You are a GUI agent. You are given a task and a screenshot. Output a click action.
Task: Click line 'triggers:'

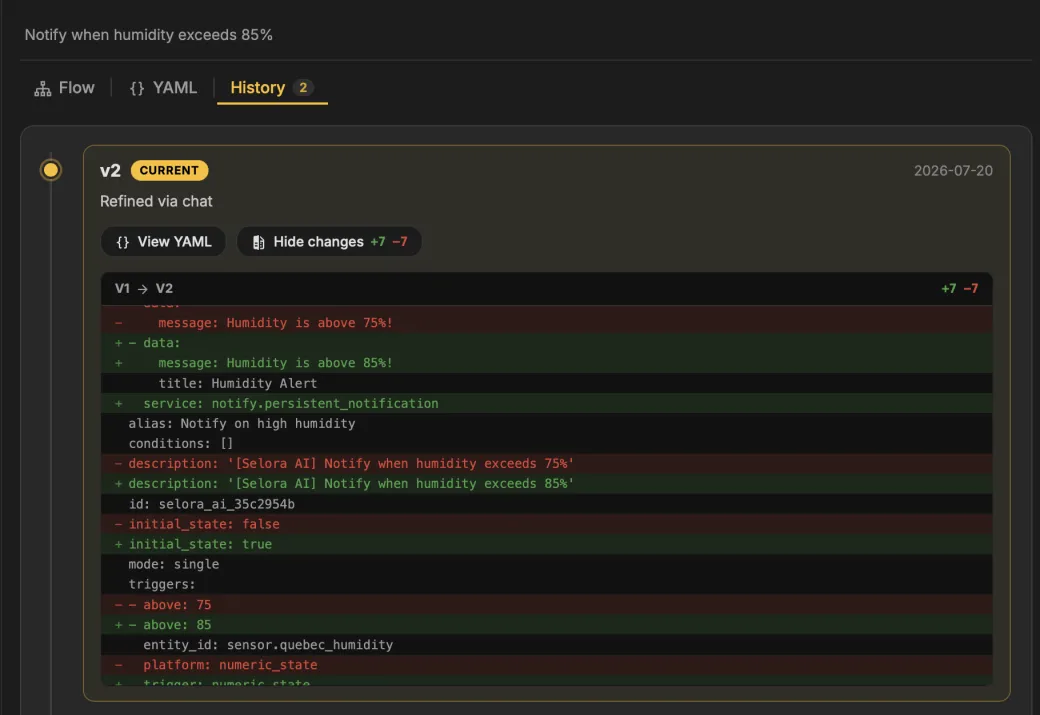547,584
